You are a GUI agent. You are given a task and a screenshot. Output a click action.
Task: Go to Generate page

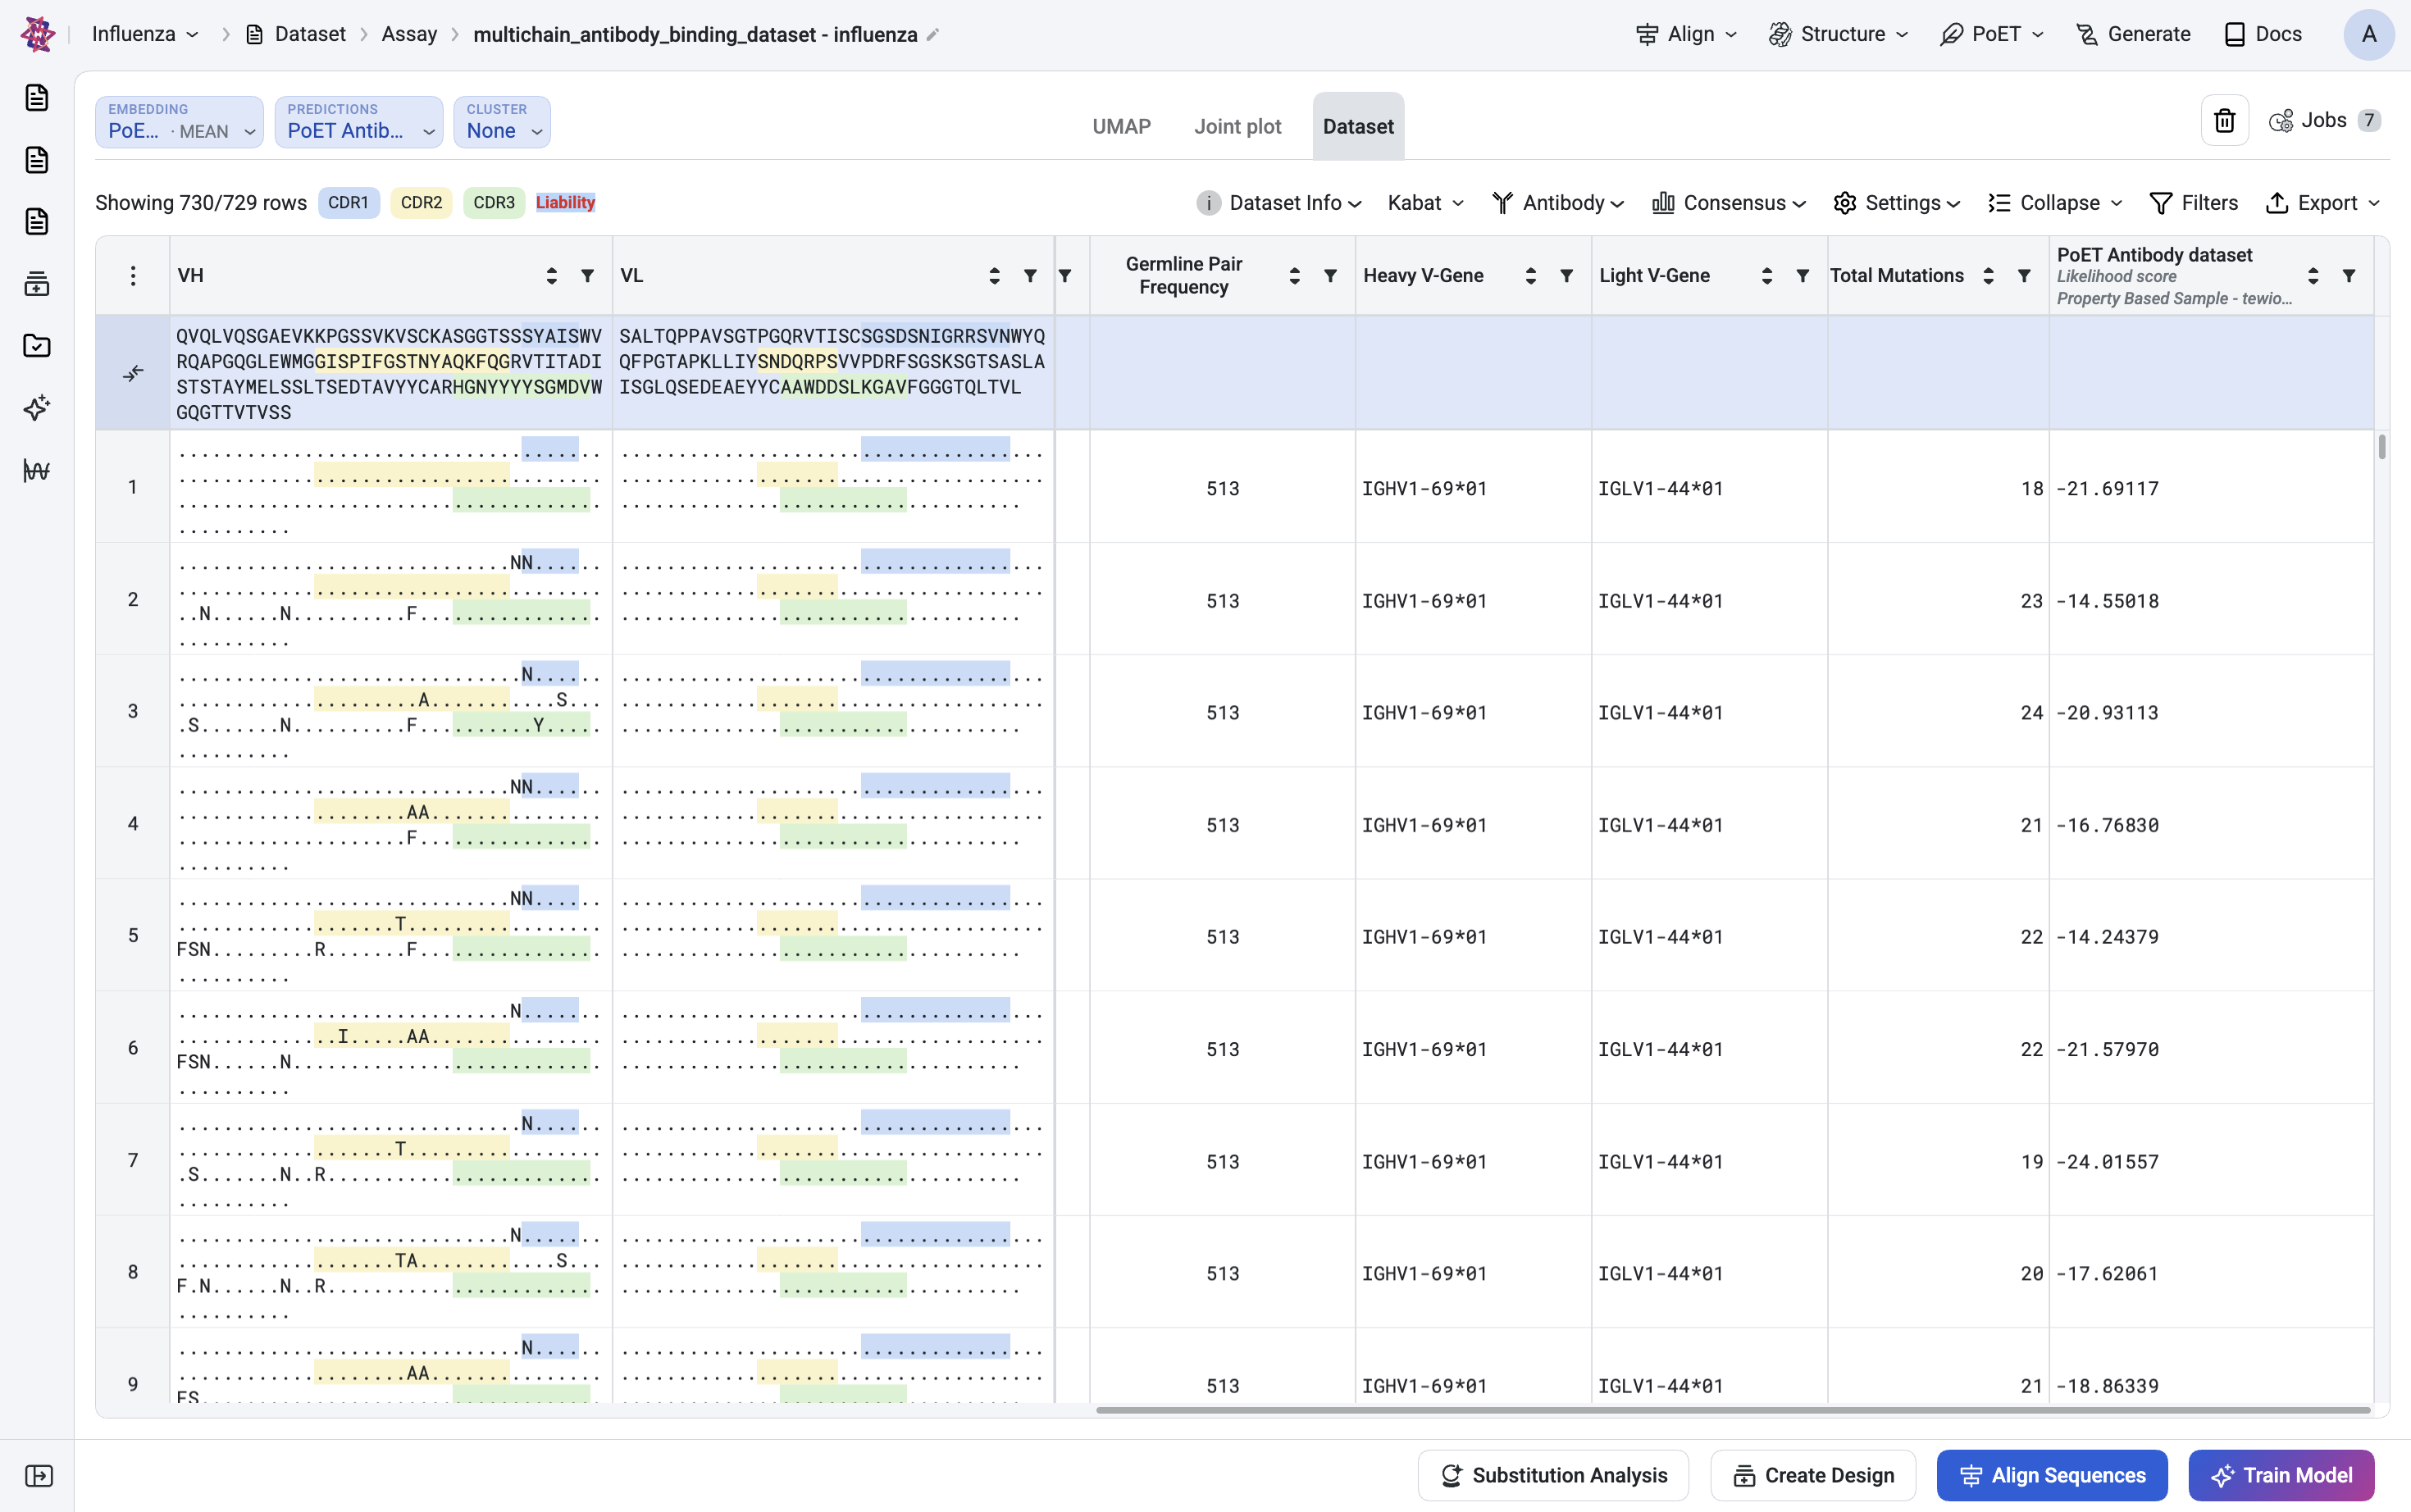(x=2133, y=34)
